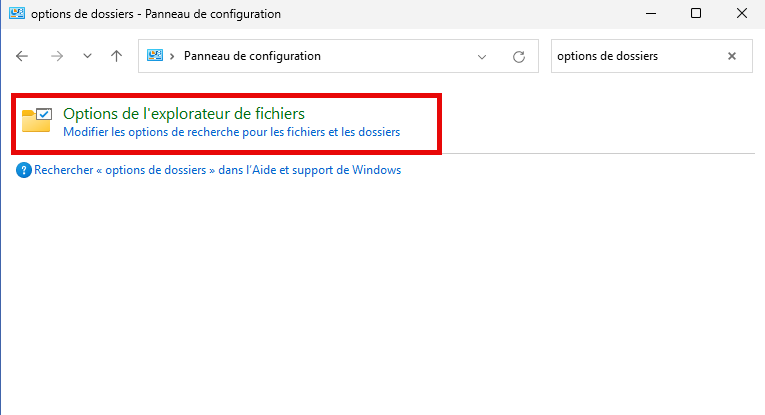Go back using the back arrow
This screenshot has height=415, width=765.
tap(22, 56)
